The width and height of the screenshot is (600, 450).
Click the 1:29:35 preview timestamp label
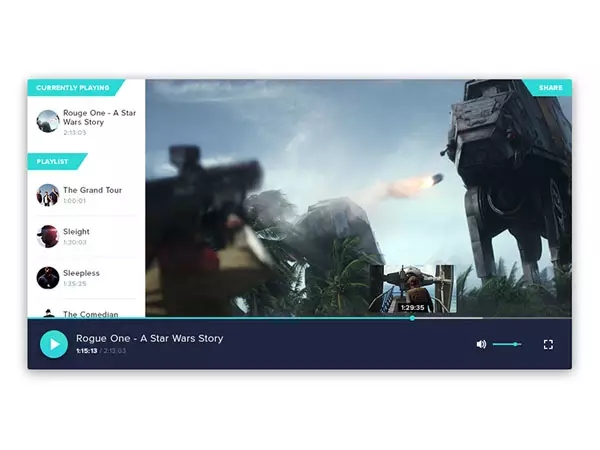point(412,308)
